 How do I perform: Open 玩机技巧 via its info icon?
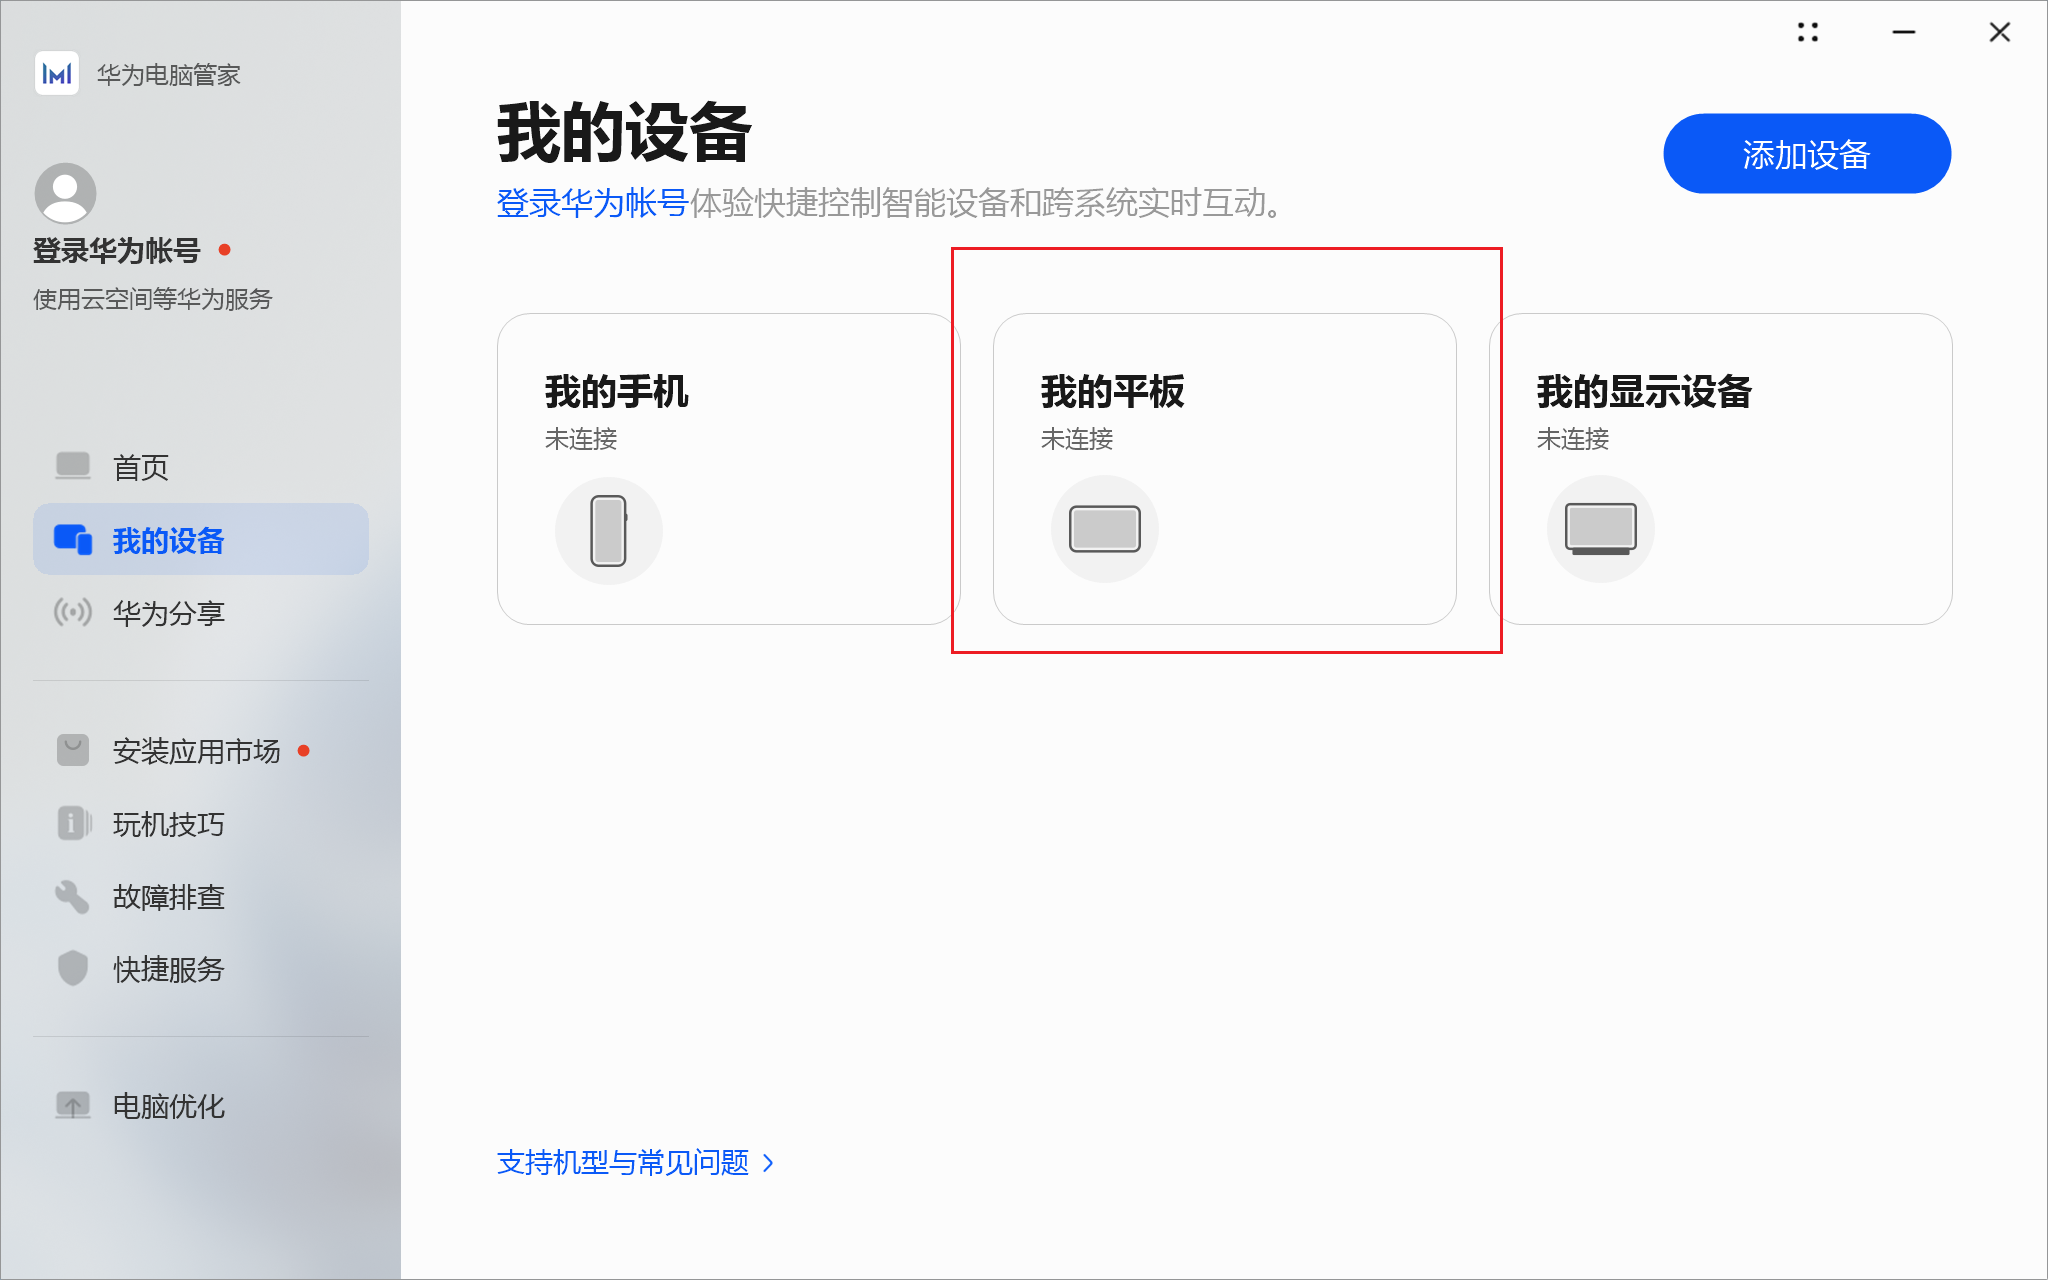pos(71,823)
